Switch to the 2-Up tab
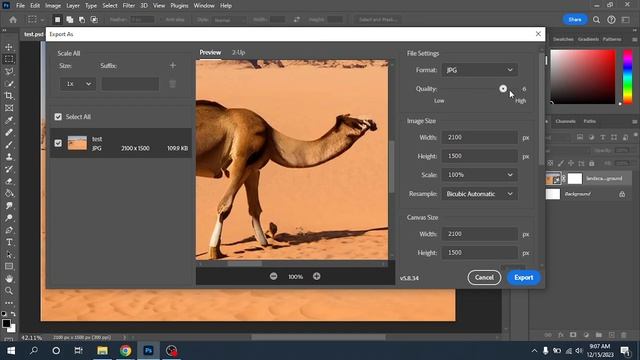Viewport: 640px width, 360px height. point(238,52)
